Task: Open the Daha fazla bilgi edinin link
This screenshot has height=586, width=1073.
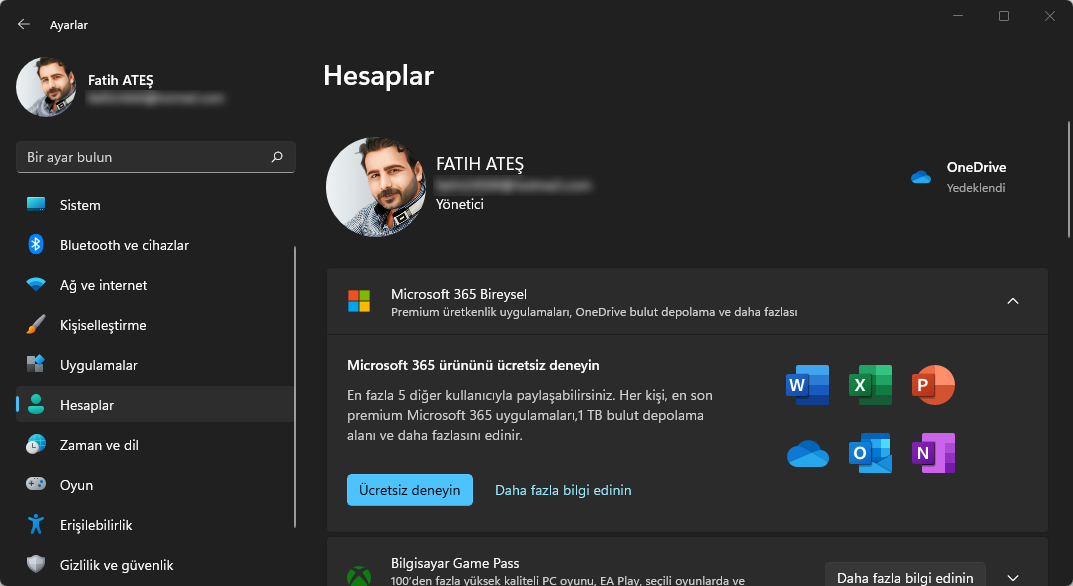Action: coord(563,490)
